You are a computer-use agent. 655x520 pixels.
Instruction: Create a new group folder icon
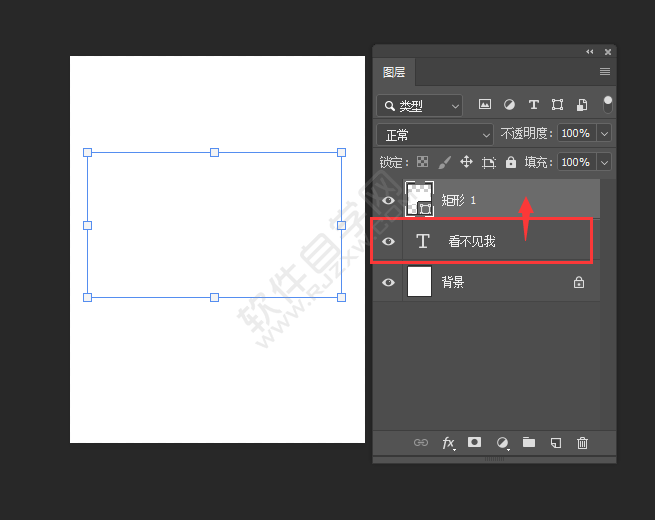tap(528, 442)
